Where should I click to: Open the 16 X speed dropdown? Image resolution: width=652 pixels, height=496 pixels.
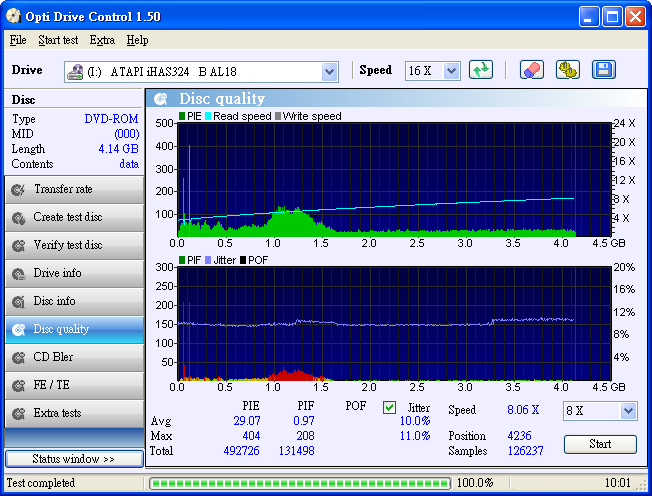pos(451,71)
